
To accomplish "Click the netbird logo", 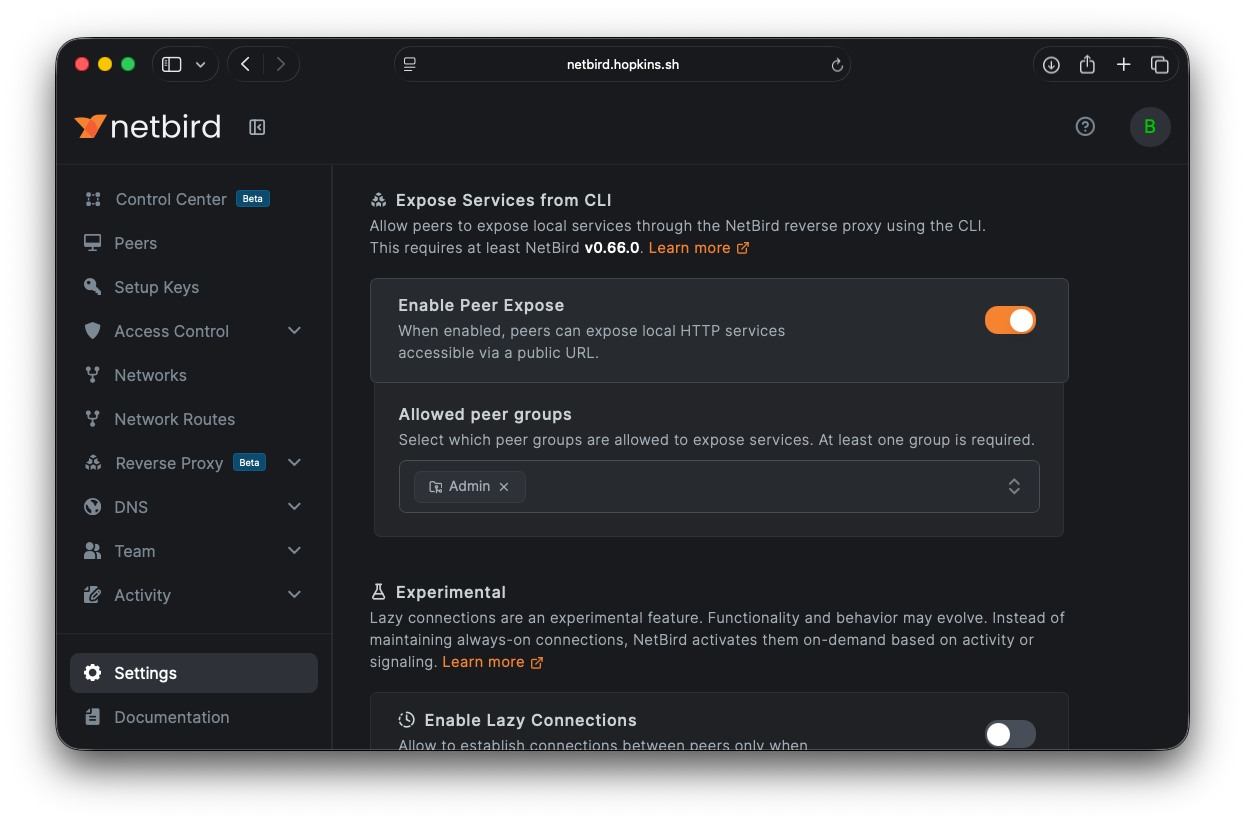I will pos(147,126).
